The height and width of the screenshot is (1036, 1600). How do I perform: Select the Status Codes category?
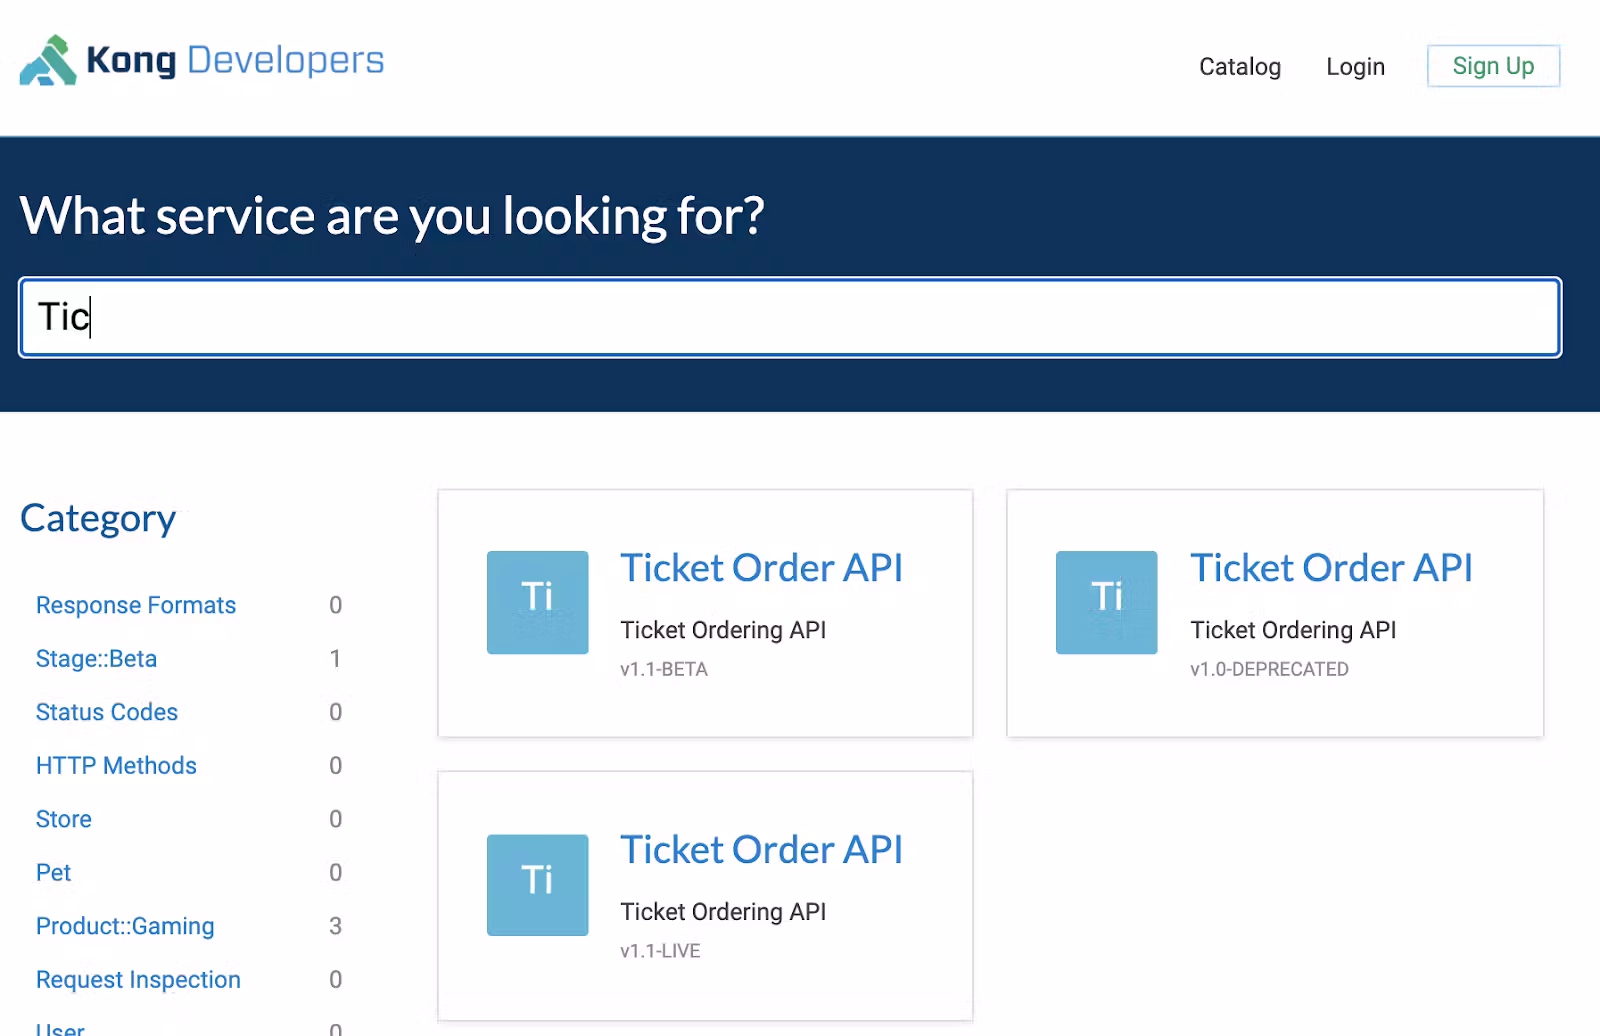(107, 712)
